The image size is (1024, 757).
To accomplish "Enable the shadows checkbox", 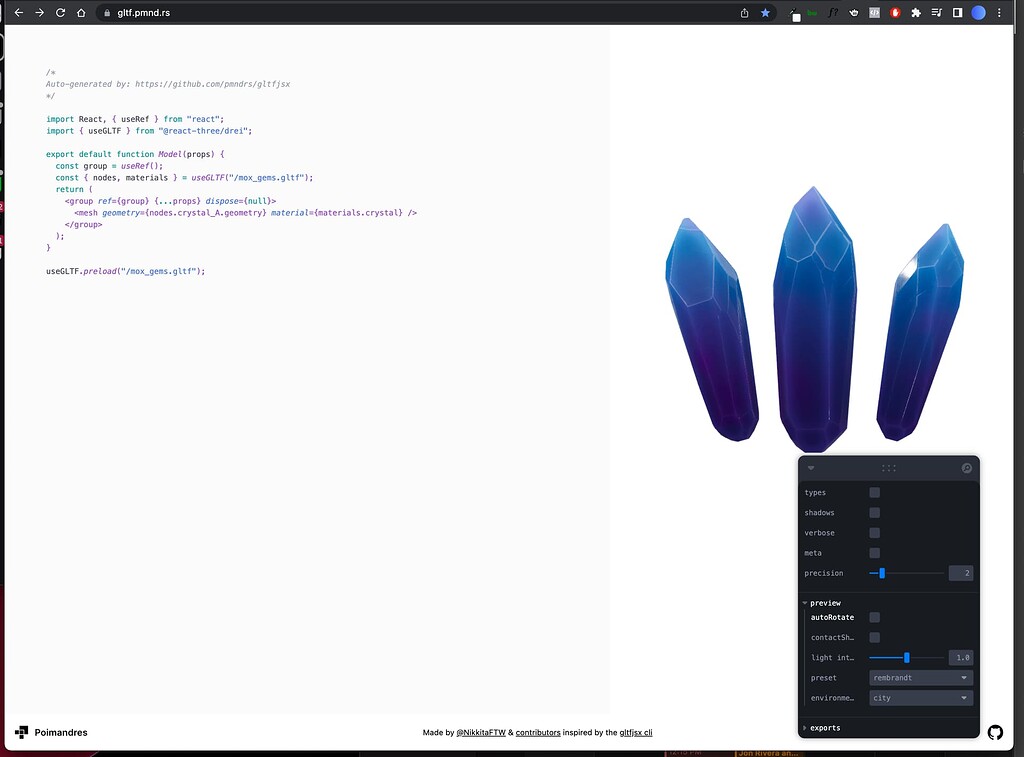I will pos(875,512).
